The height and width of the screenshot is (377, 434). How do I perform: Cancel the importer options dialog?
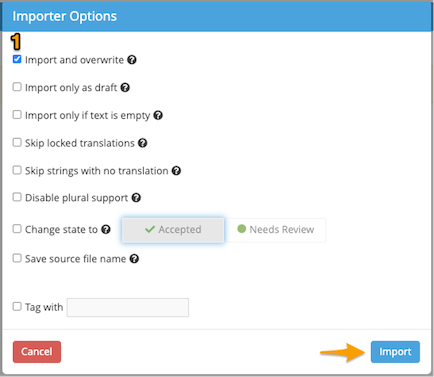[37, 352]
